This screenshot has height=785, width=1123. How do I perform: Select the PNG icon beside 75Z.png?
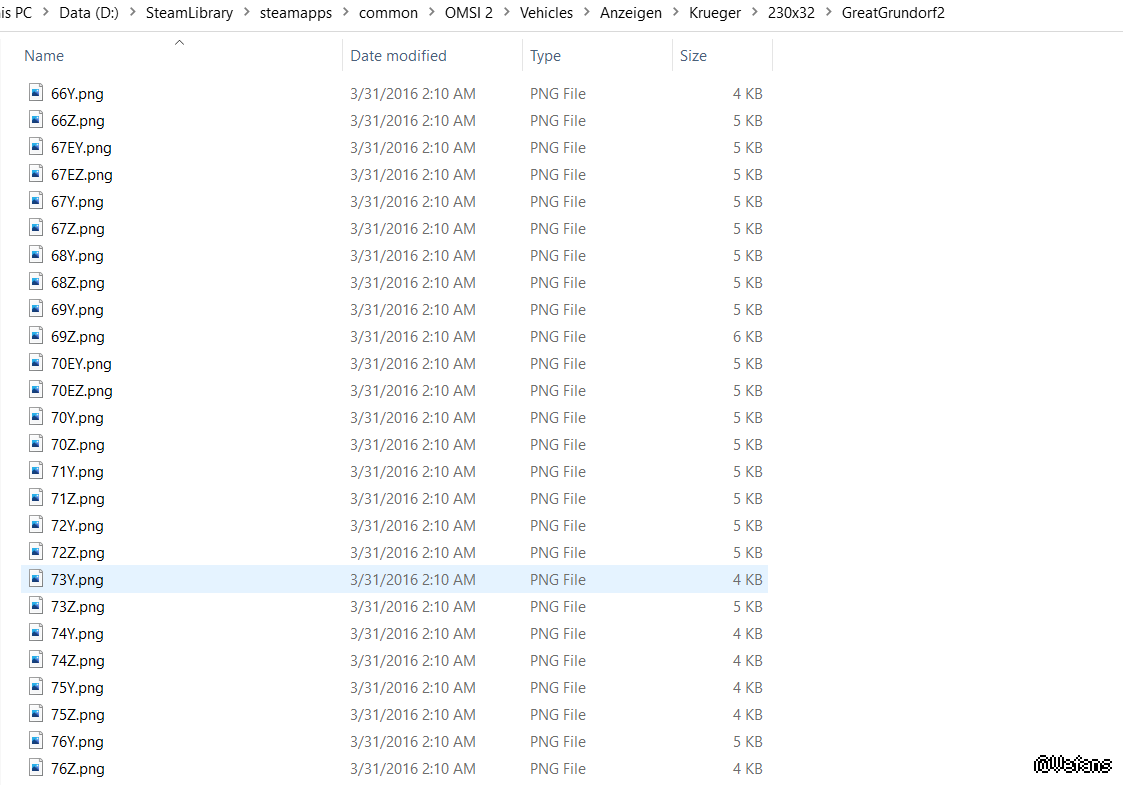coord(36,714)
